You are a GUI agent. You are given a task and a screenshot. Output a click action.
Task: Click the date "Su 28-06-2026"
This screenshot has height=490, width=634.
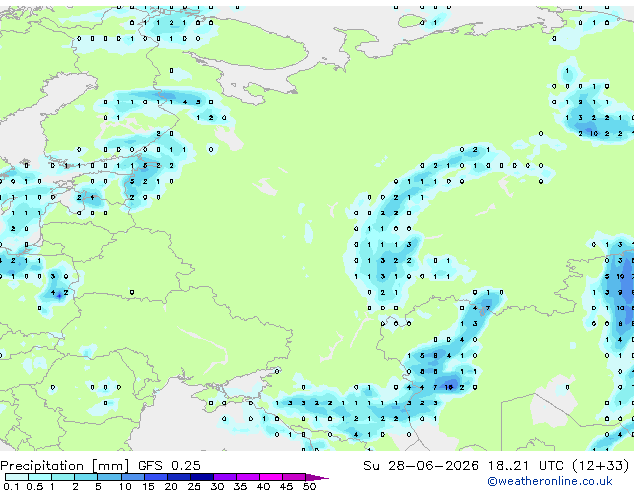[421, 465]
